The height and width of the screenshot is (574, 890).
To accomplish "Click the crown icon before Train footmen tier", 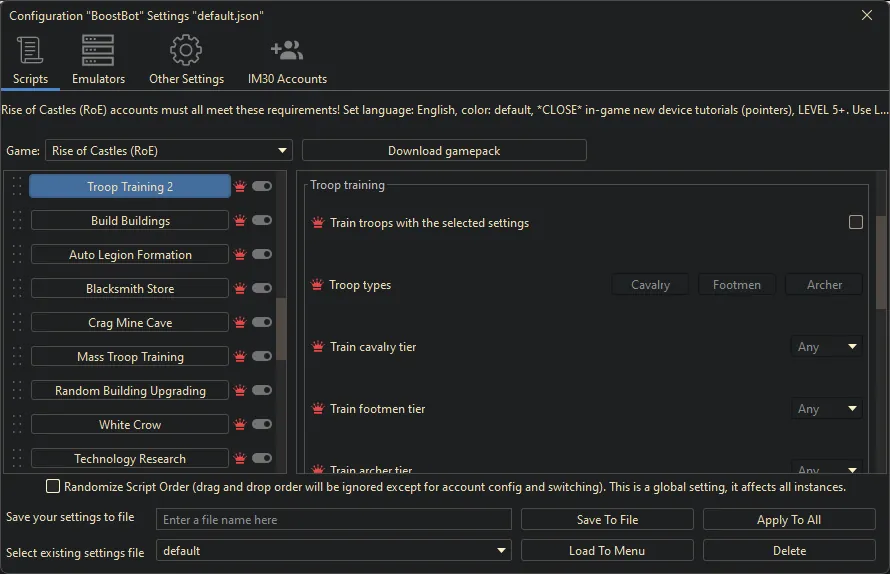I will (318, 408).
